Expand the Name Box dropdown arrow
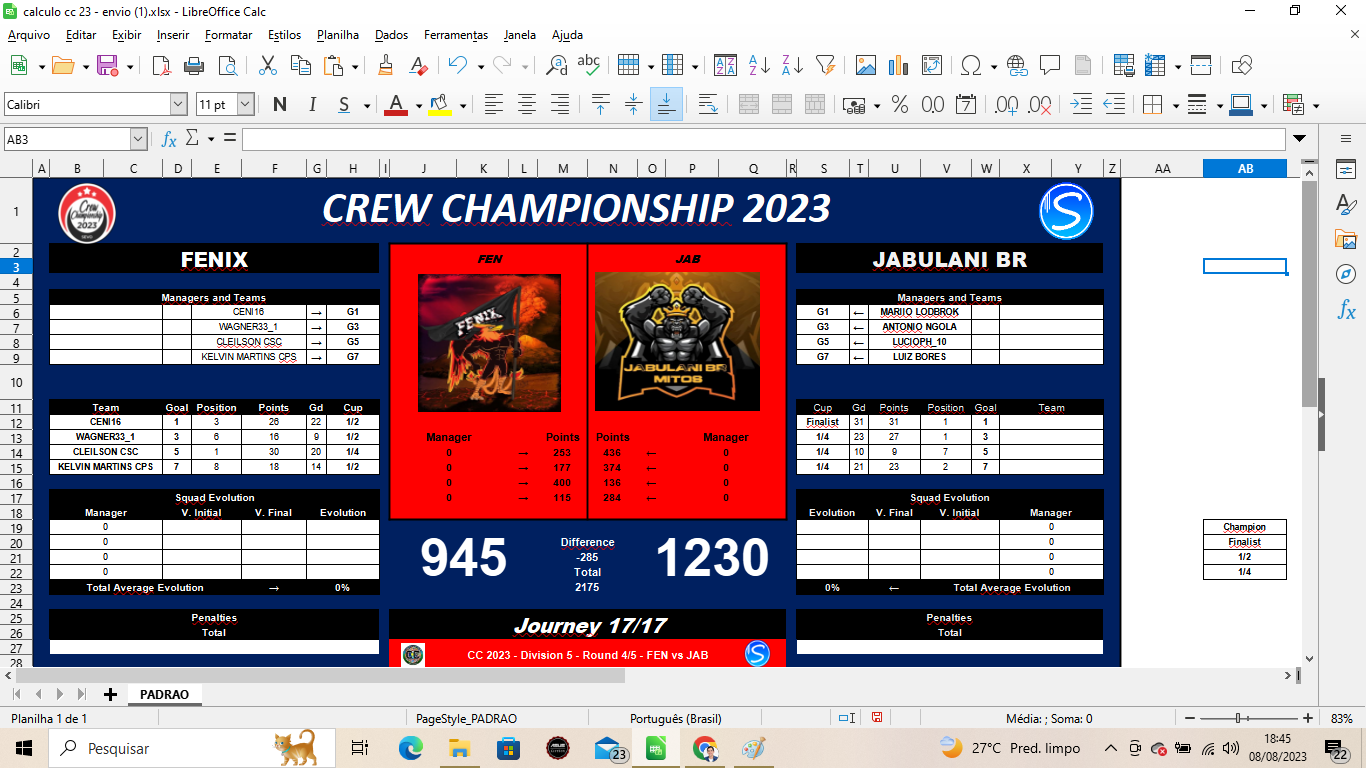 point(138,139)
